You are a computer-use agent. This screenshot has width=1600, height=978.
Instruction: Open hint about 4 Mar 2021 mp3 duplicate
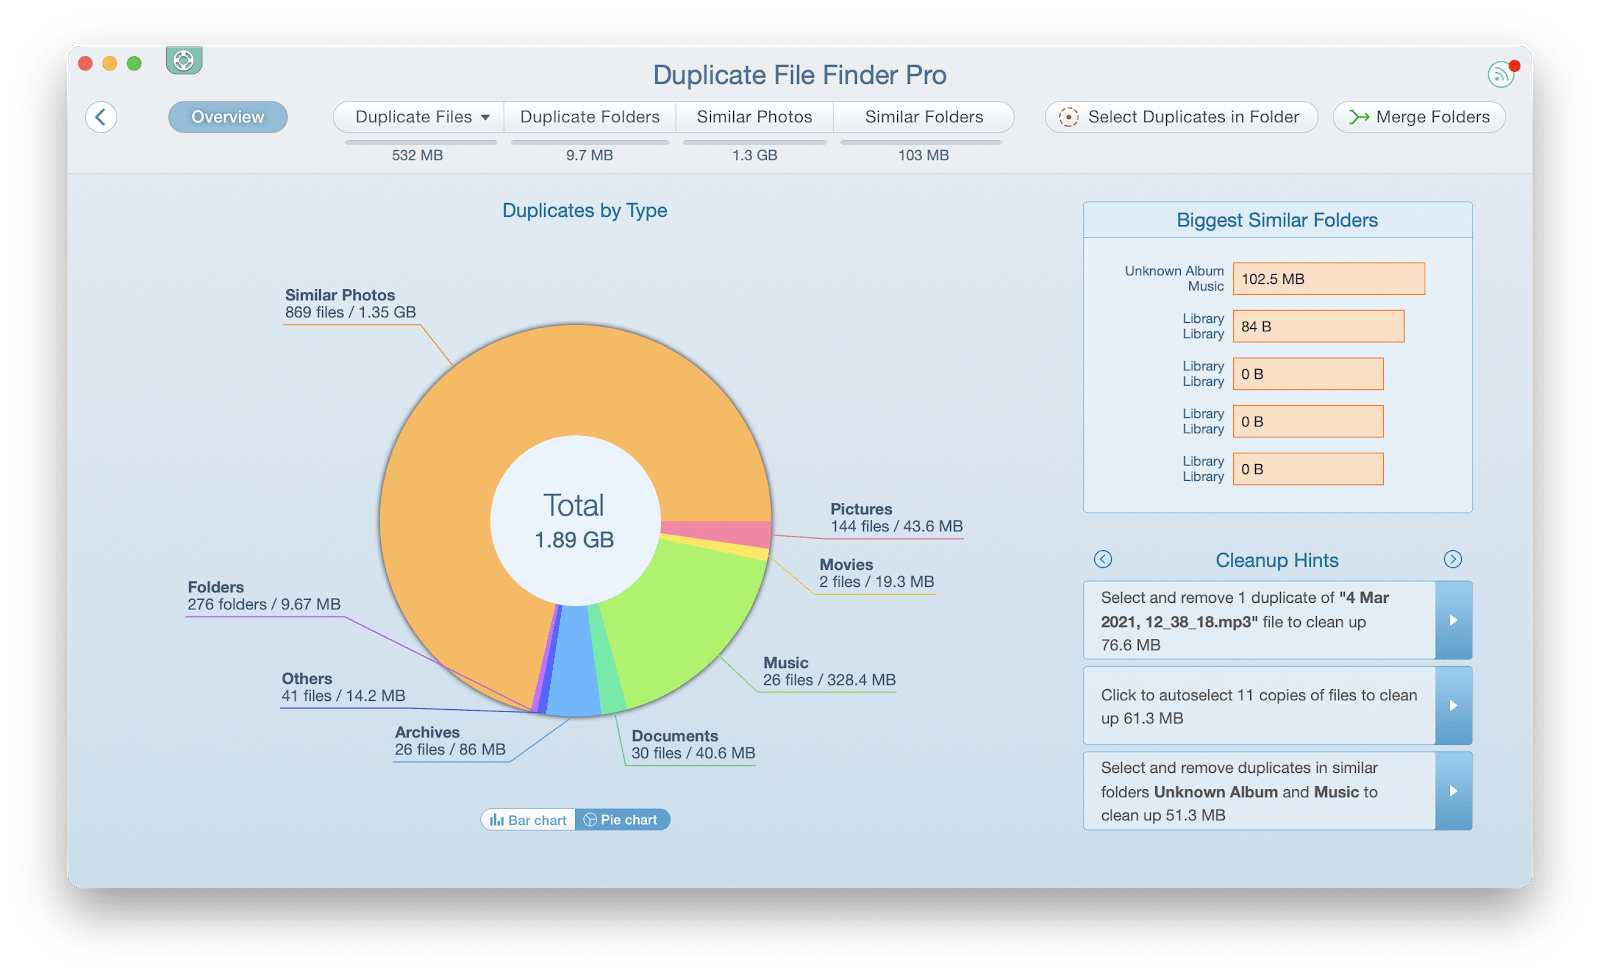(x=1260, y=620)
